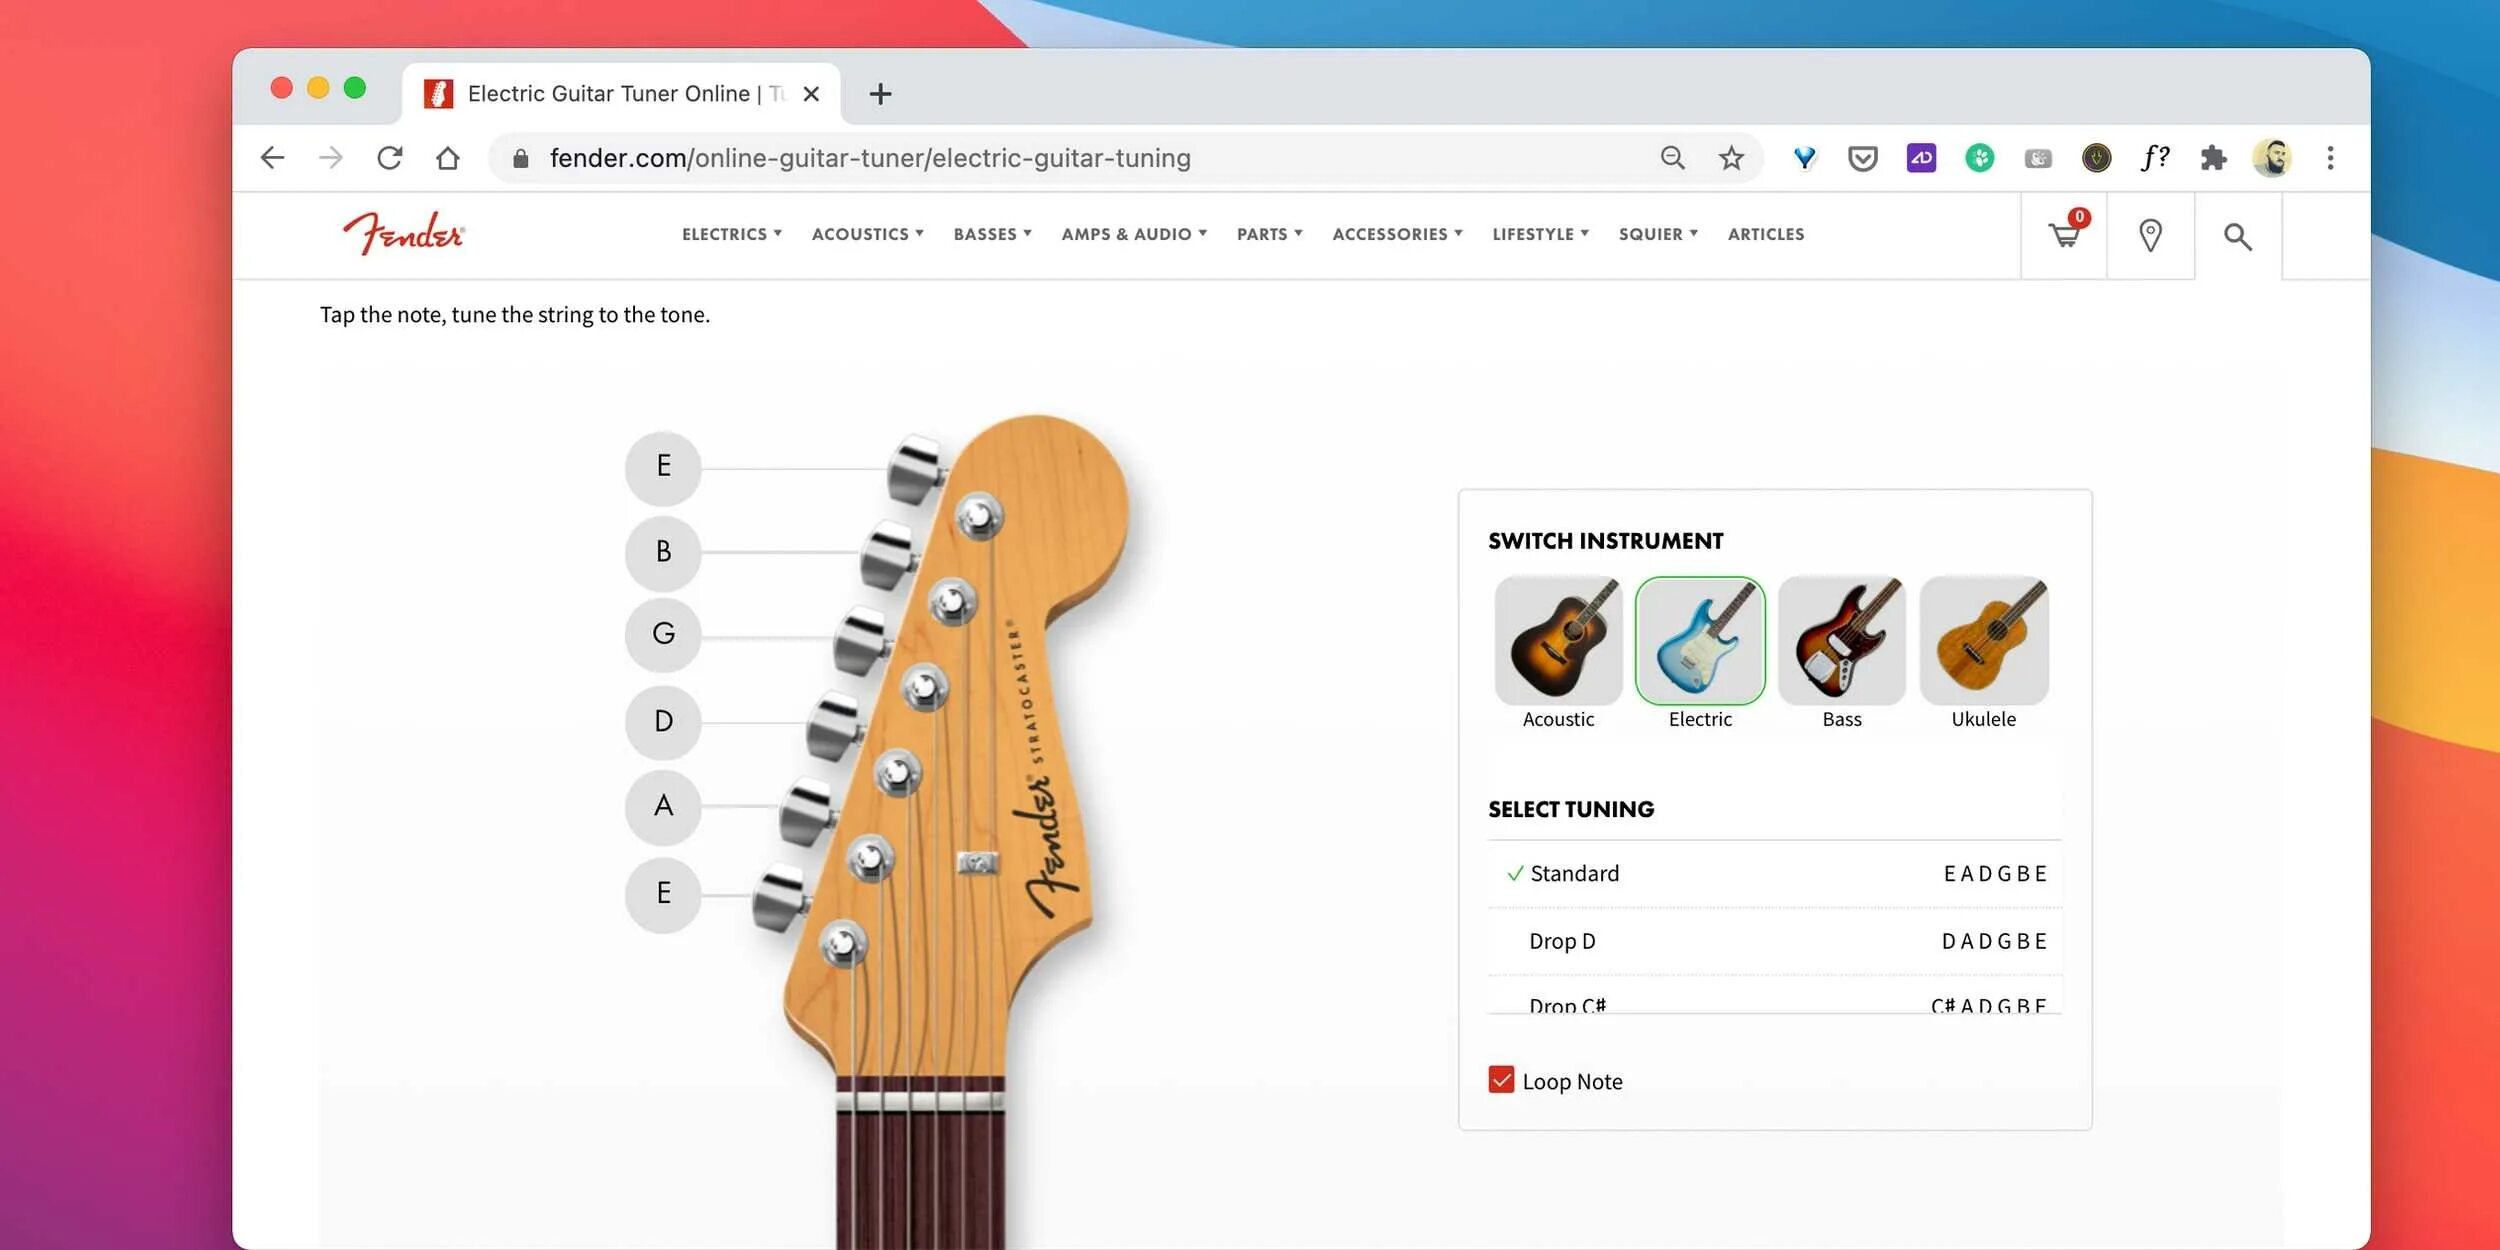This screenshot has height=1250, width=2500.
Task: Reload the page
Action: tap(389, 158)
